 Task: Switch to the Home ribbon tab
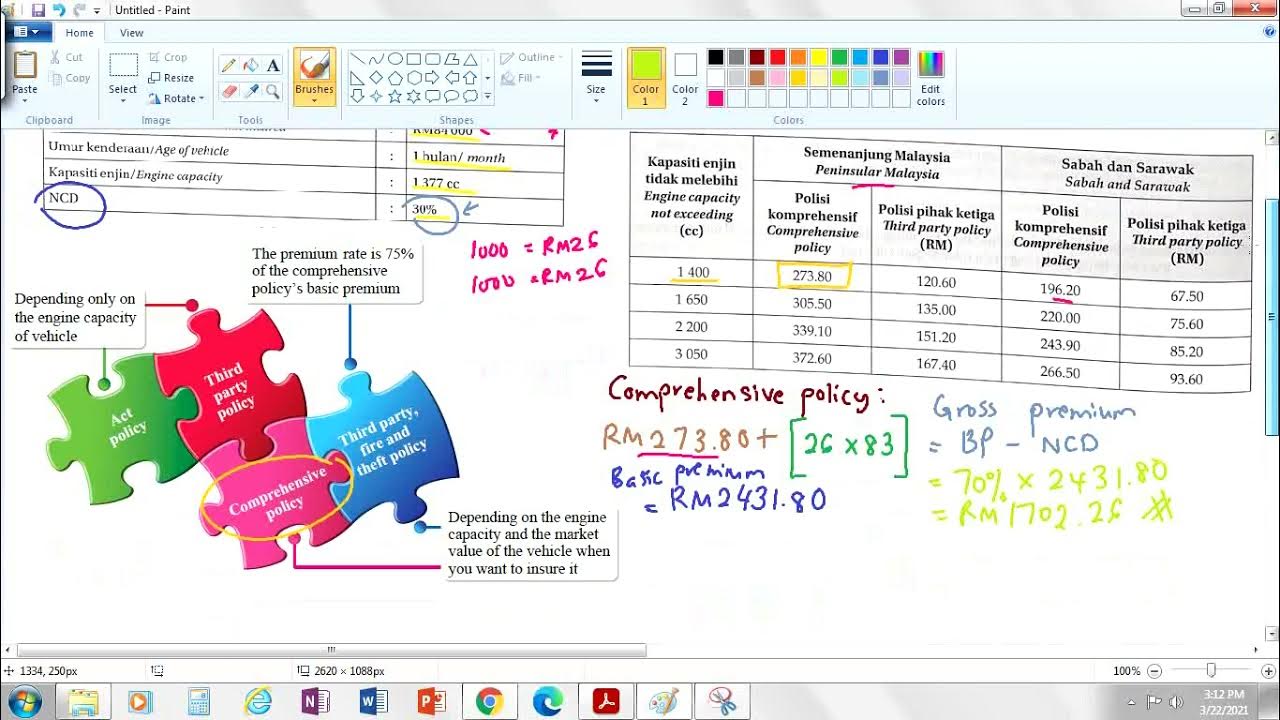[80, 33]
